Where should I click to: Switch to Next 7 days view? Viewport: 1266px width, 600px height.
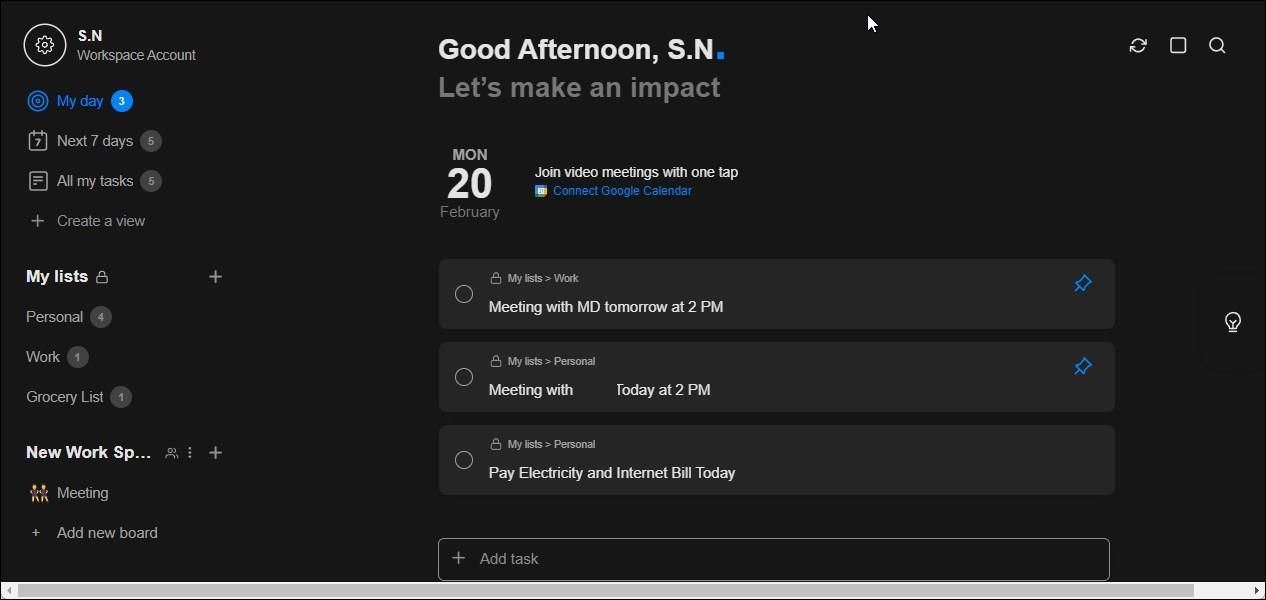point(94,141)
